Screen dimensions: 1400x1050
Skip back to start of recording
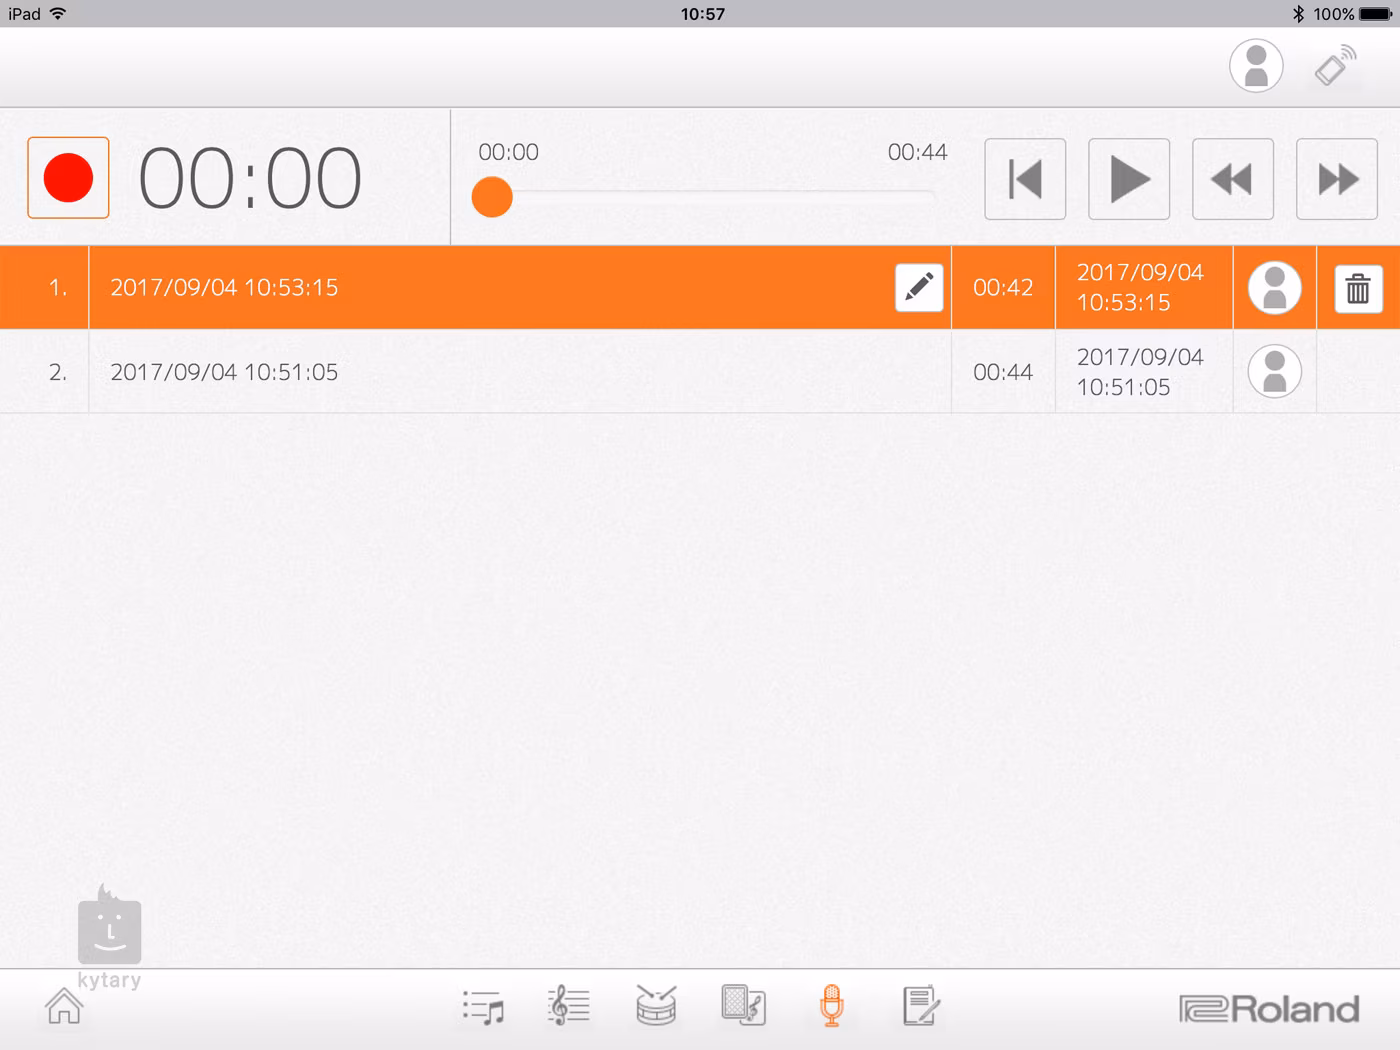[1025, 180]
